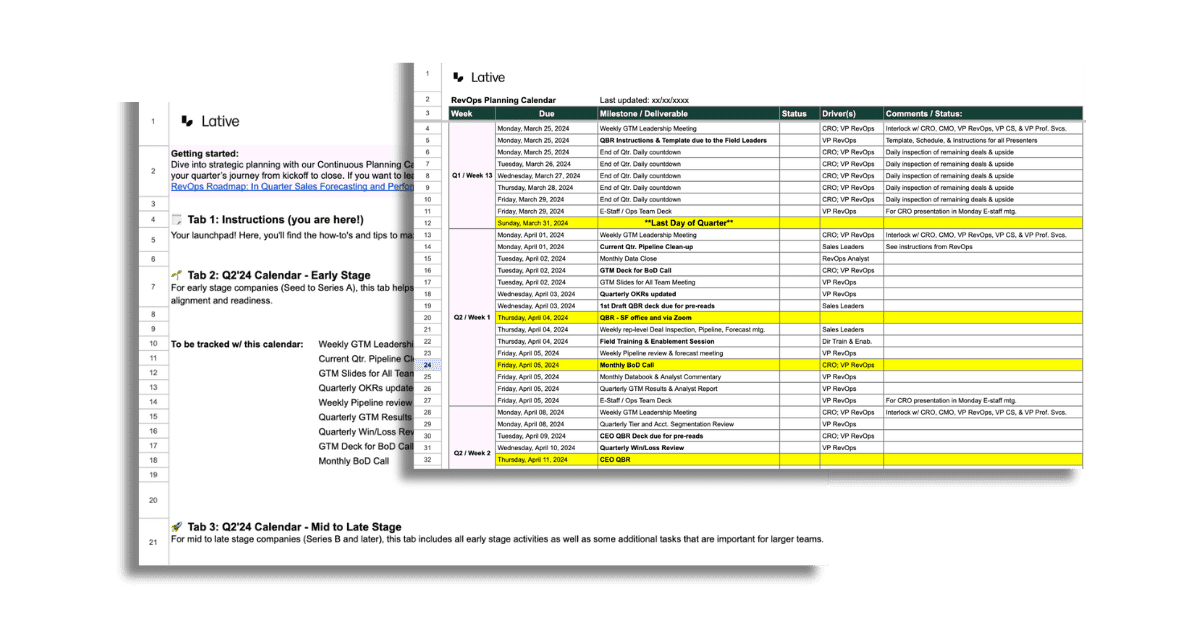Click the 'Last updated: xx/xx/xxxx' cell

click(x=643, y=100)
